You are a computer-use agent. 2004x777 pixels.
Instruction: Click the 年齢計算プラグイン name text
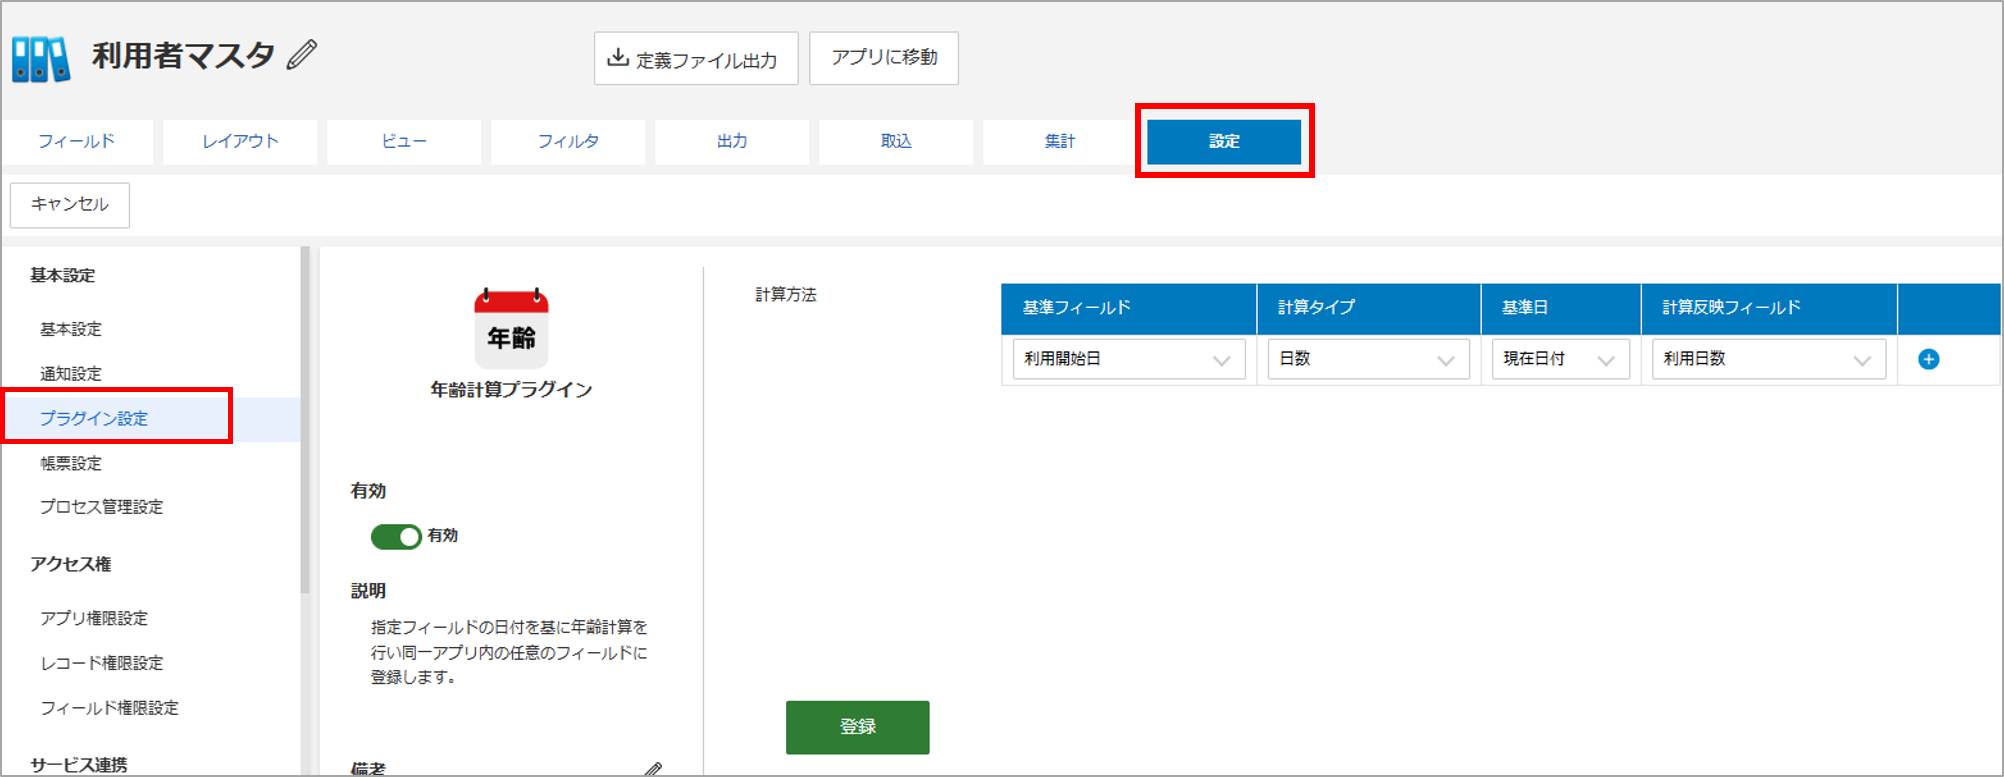pos(511,390)
